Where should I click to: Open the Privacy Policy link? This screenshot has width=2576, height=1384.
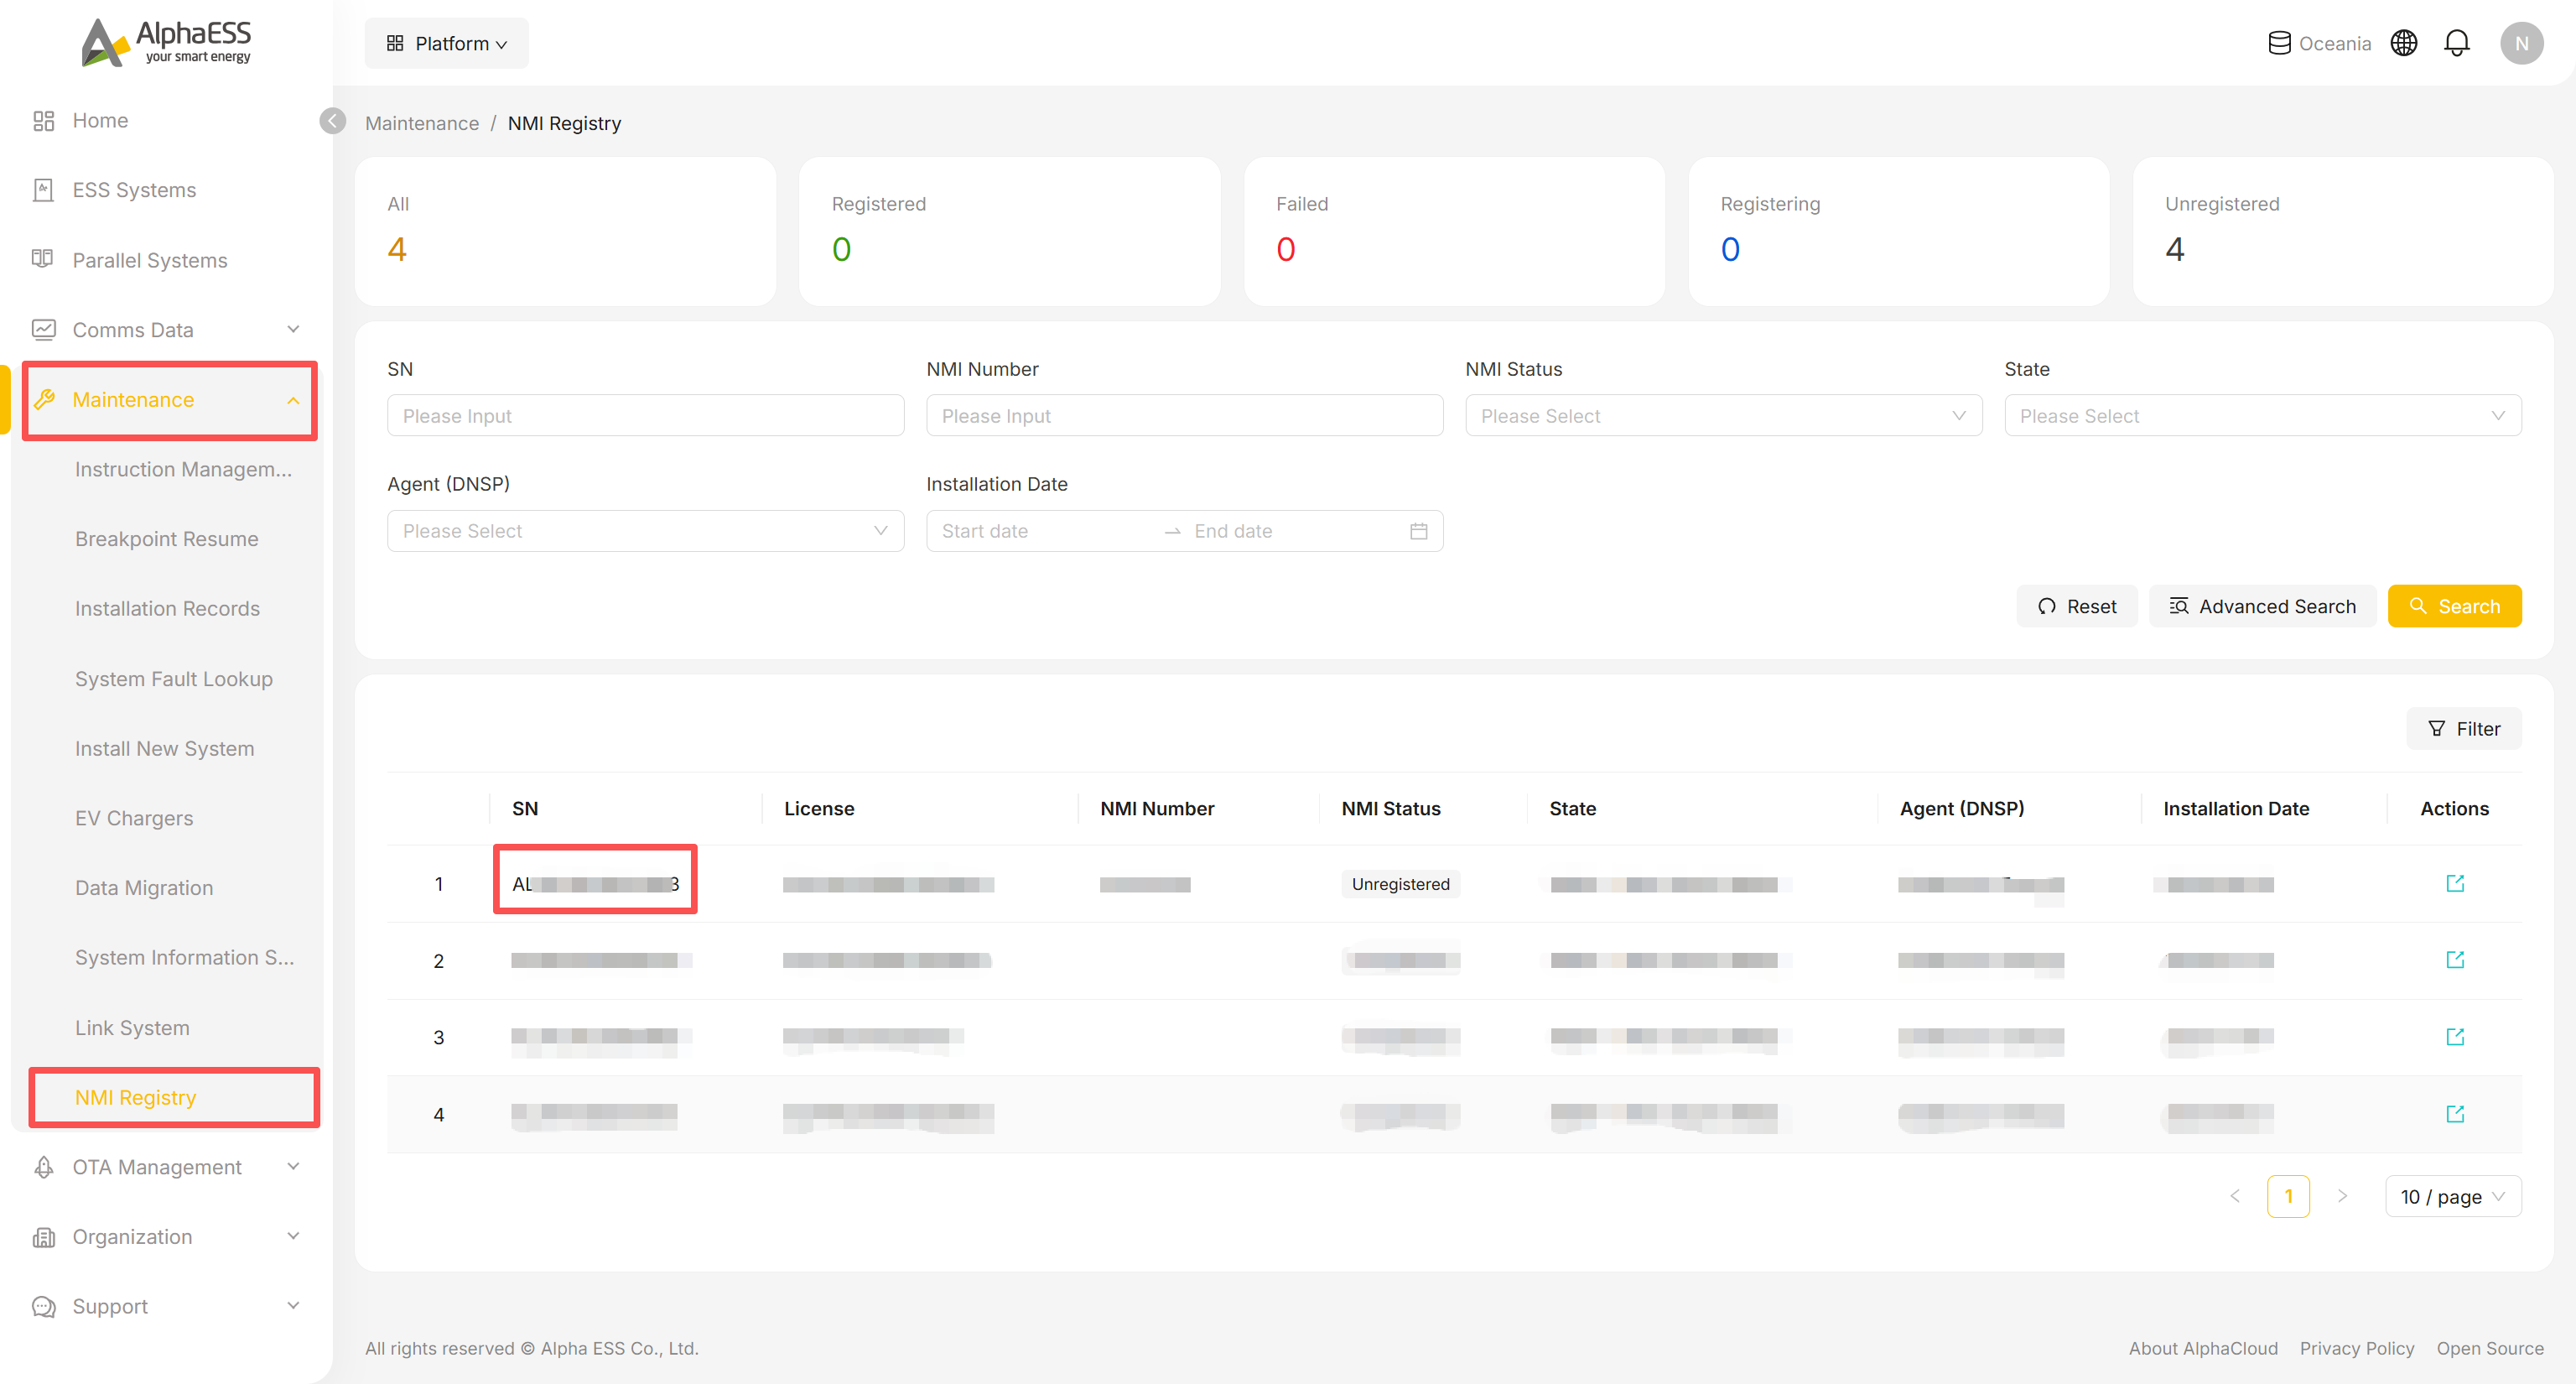2356,1348
